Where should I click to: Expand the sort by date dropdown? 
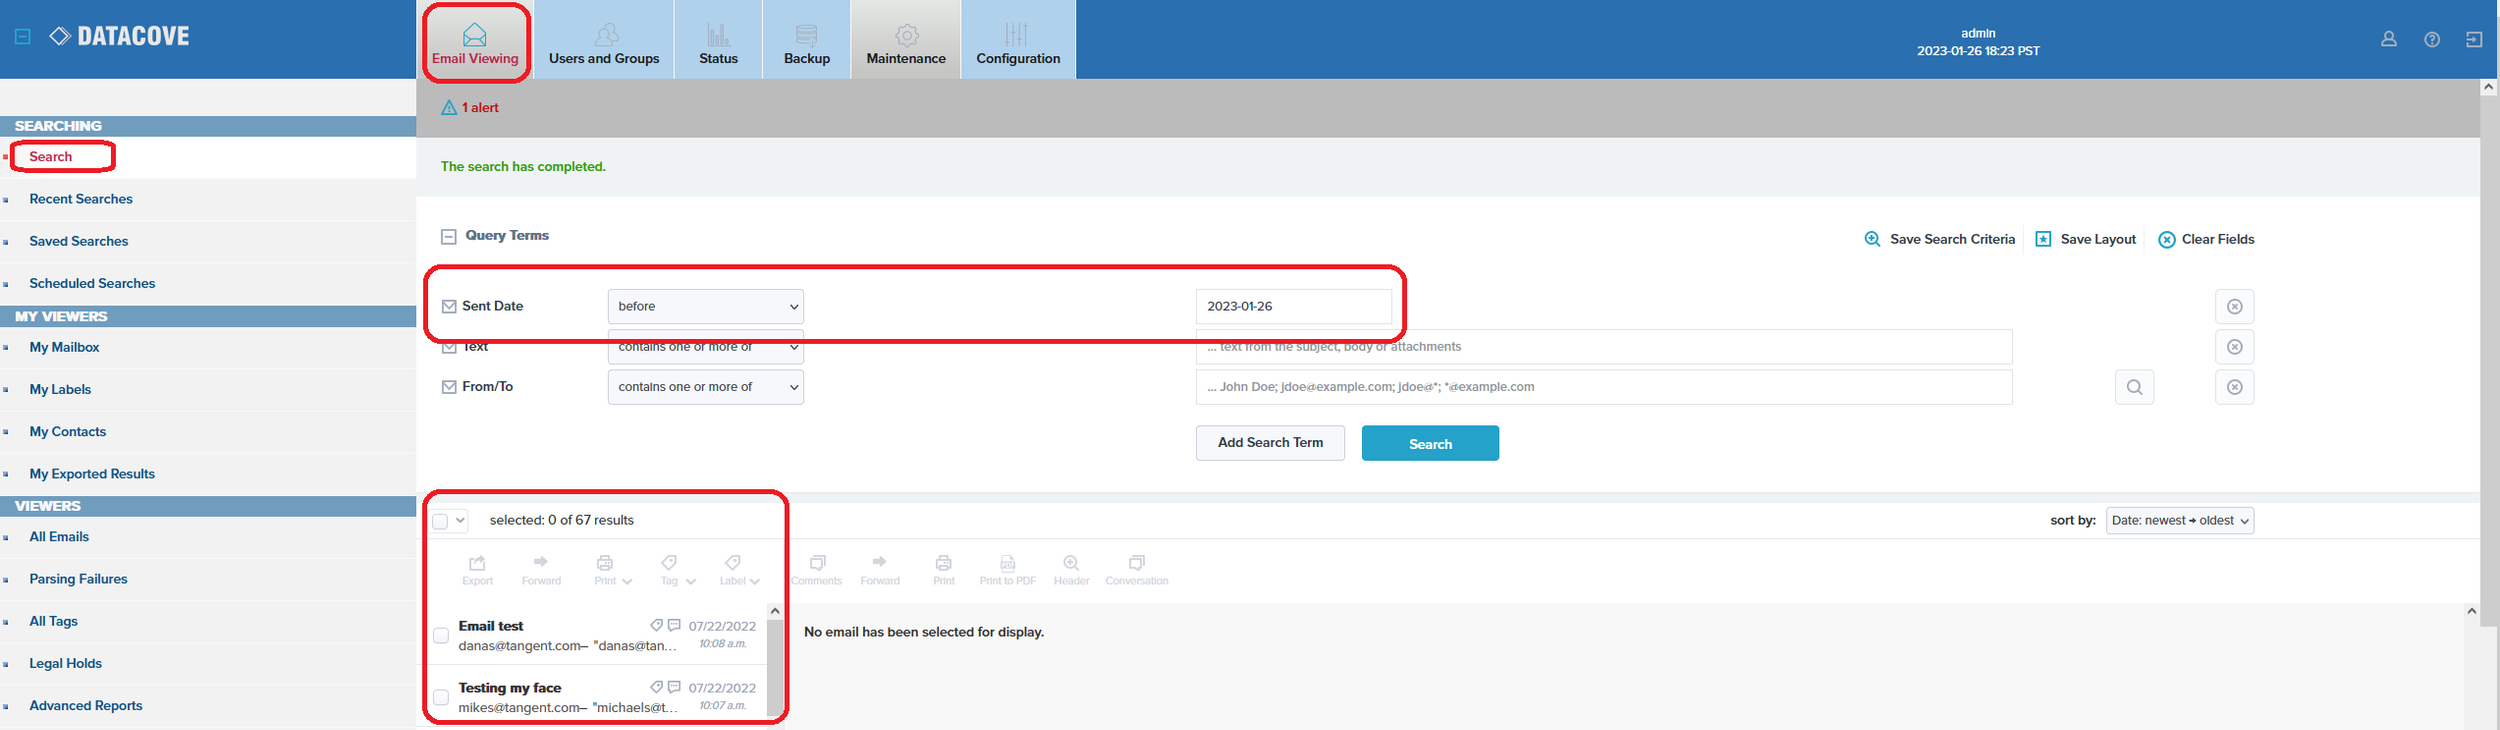2179,521
